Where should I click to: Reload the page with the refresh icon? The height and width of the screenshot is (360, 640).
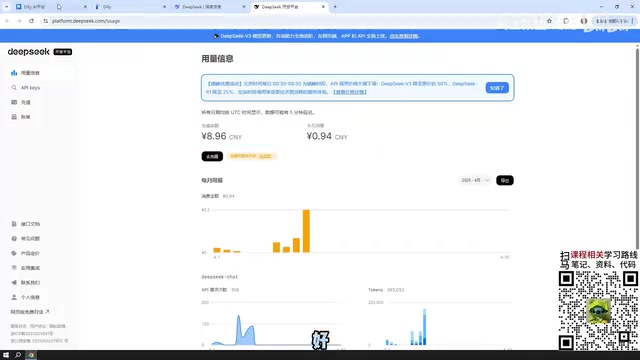point(31,21)
